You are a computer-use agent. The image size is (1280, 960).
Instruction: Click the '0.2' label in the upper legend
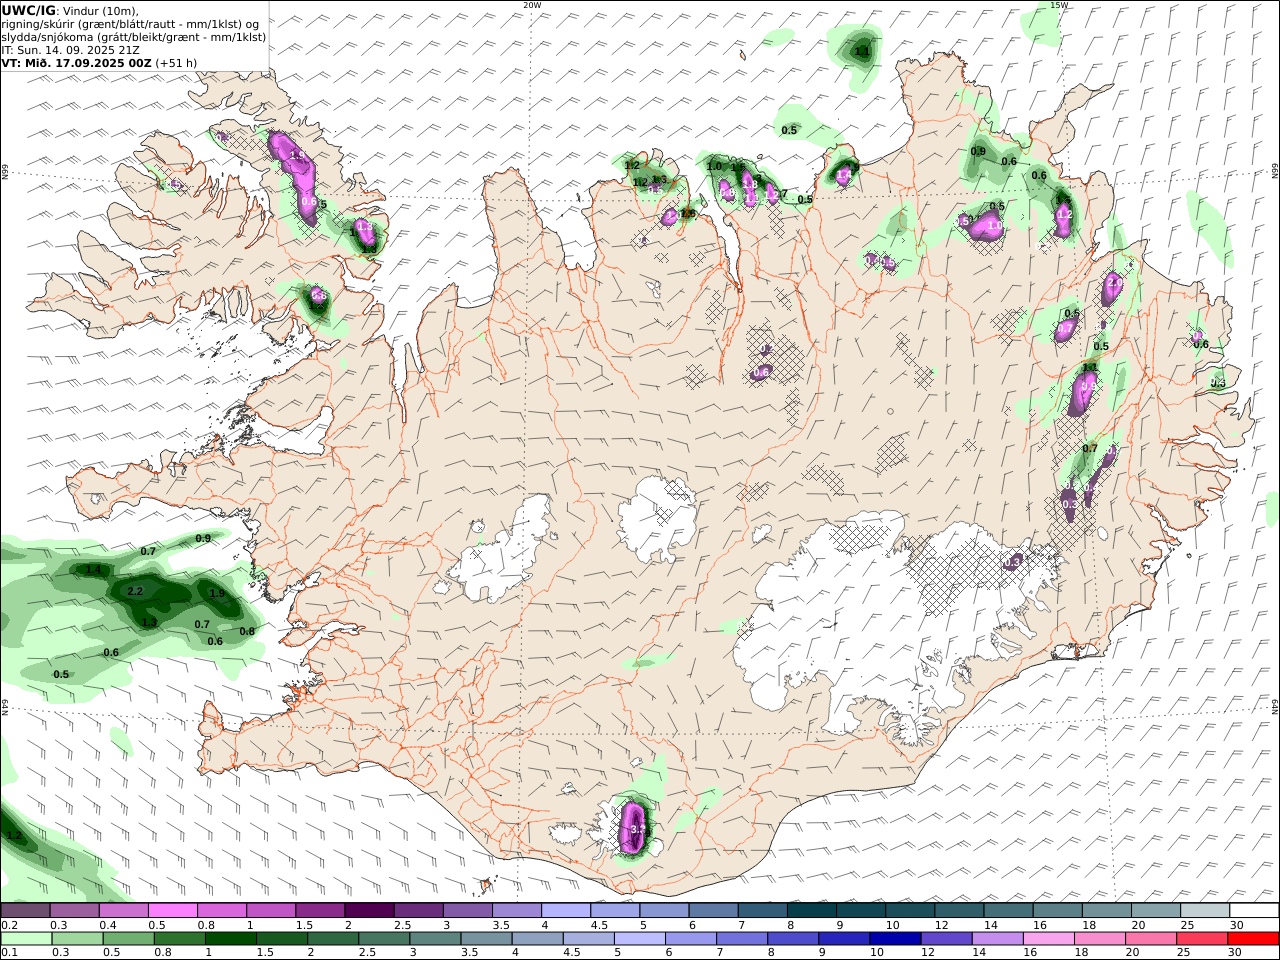[7, 925]
